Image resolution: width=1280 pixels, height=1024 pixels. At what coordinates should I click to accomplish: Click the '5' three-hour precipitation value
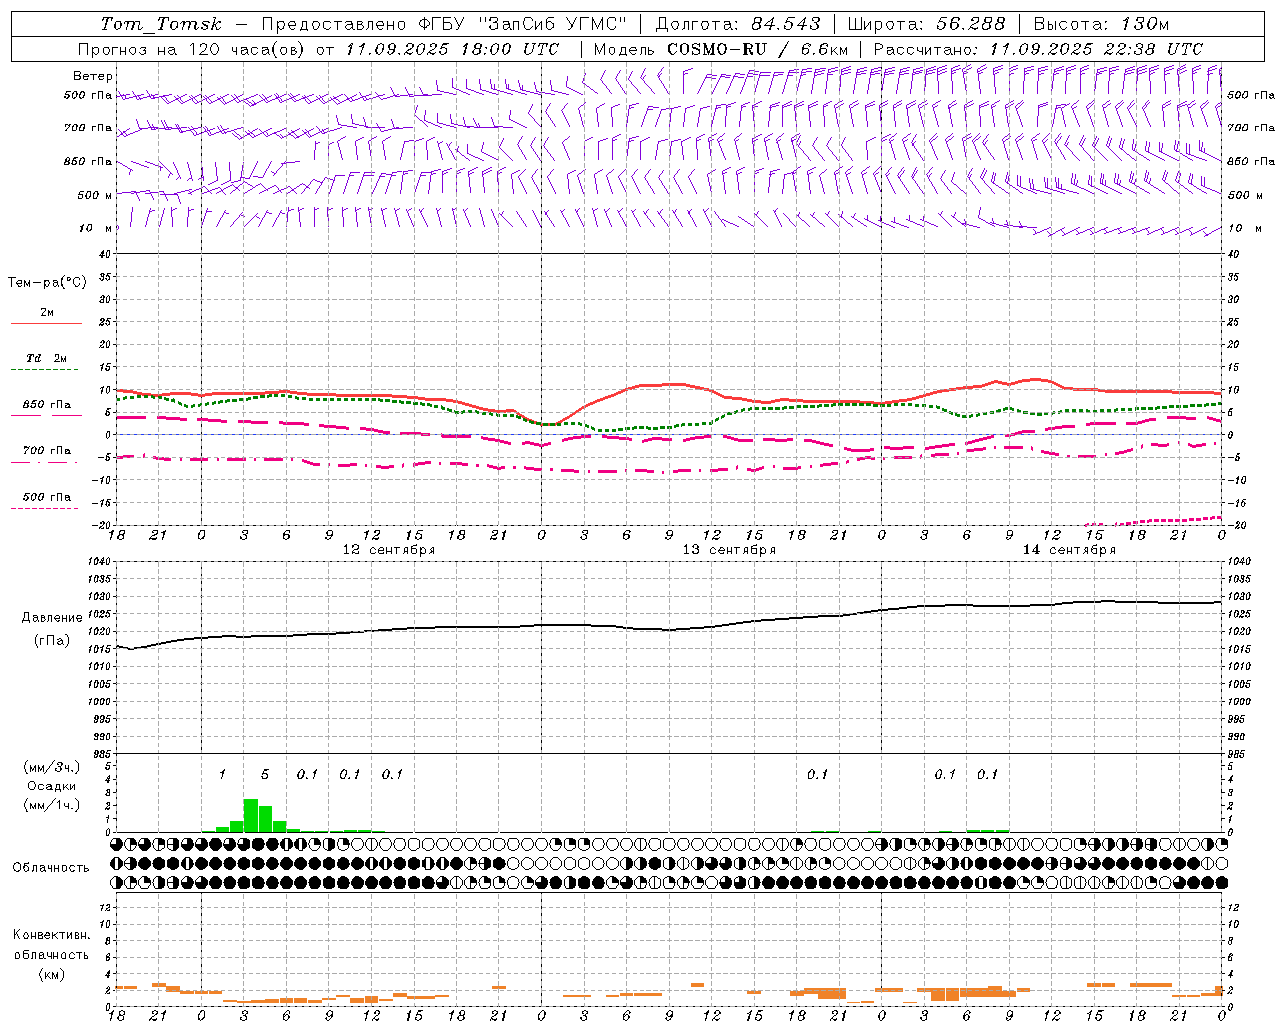[x=265, y=774]
